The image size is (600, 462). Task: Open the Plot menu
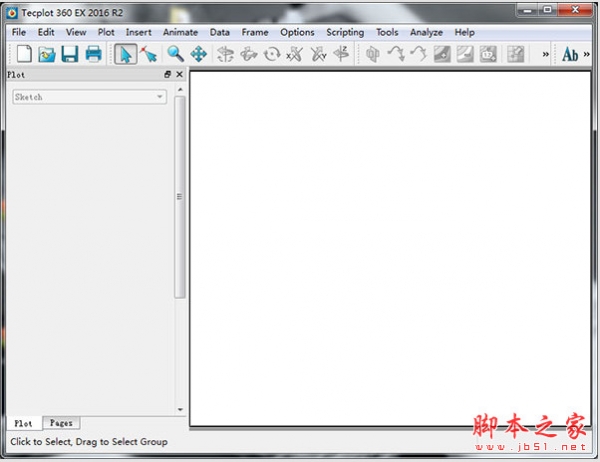click(106, 32)
